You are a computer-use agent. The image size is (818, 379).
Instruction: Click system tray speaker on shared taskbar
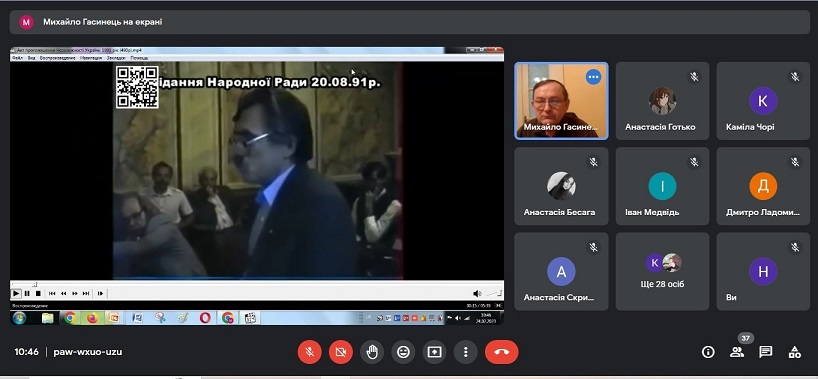click(x=458, y=318)
